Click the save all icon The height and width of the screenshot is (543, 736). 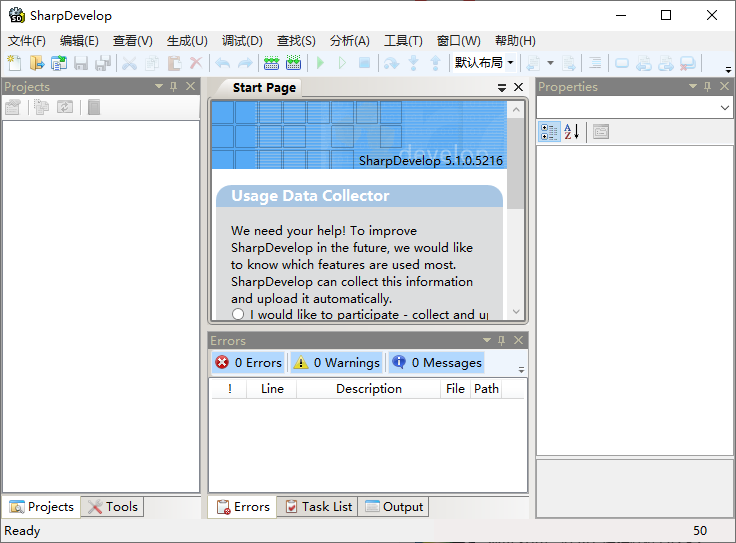tap(103, 62)
